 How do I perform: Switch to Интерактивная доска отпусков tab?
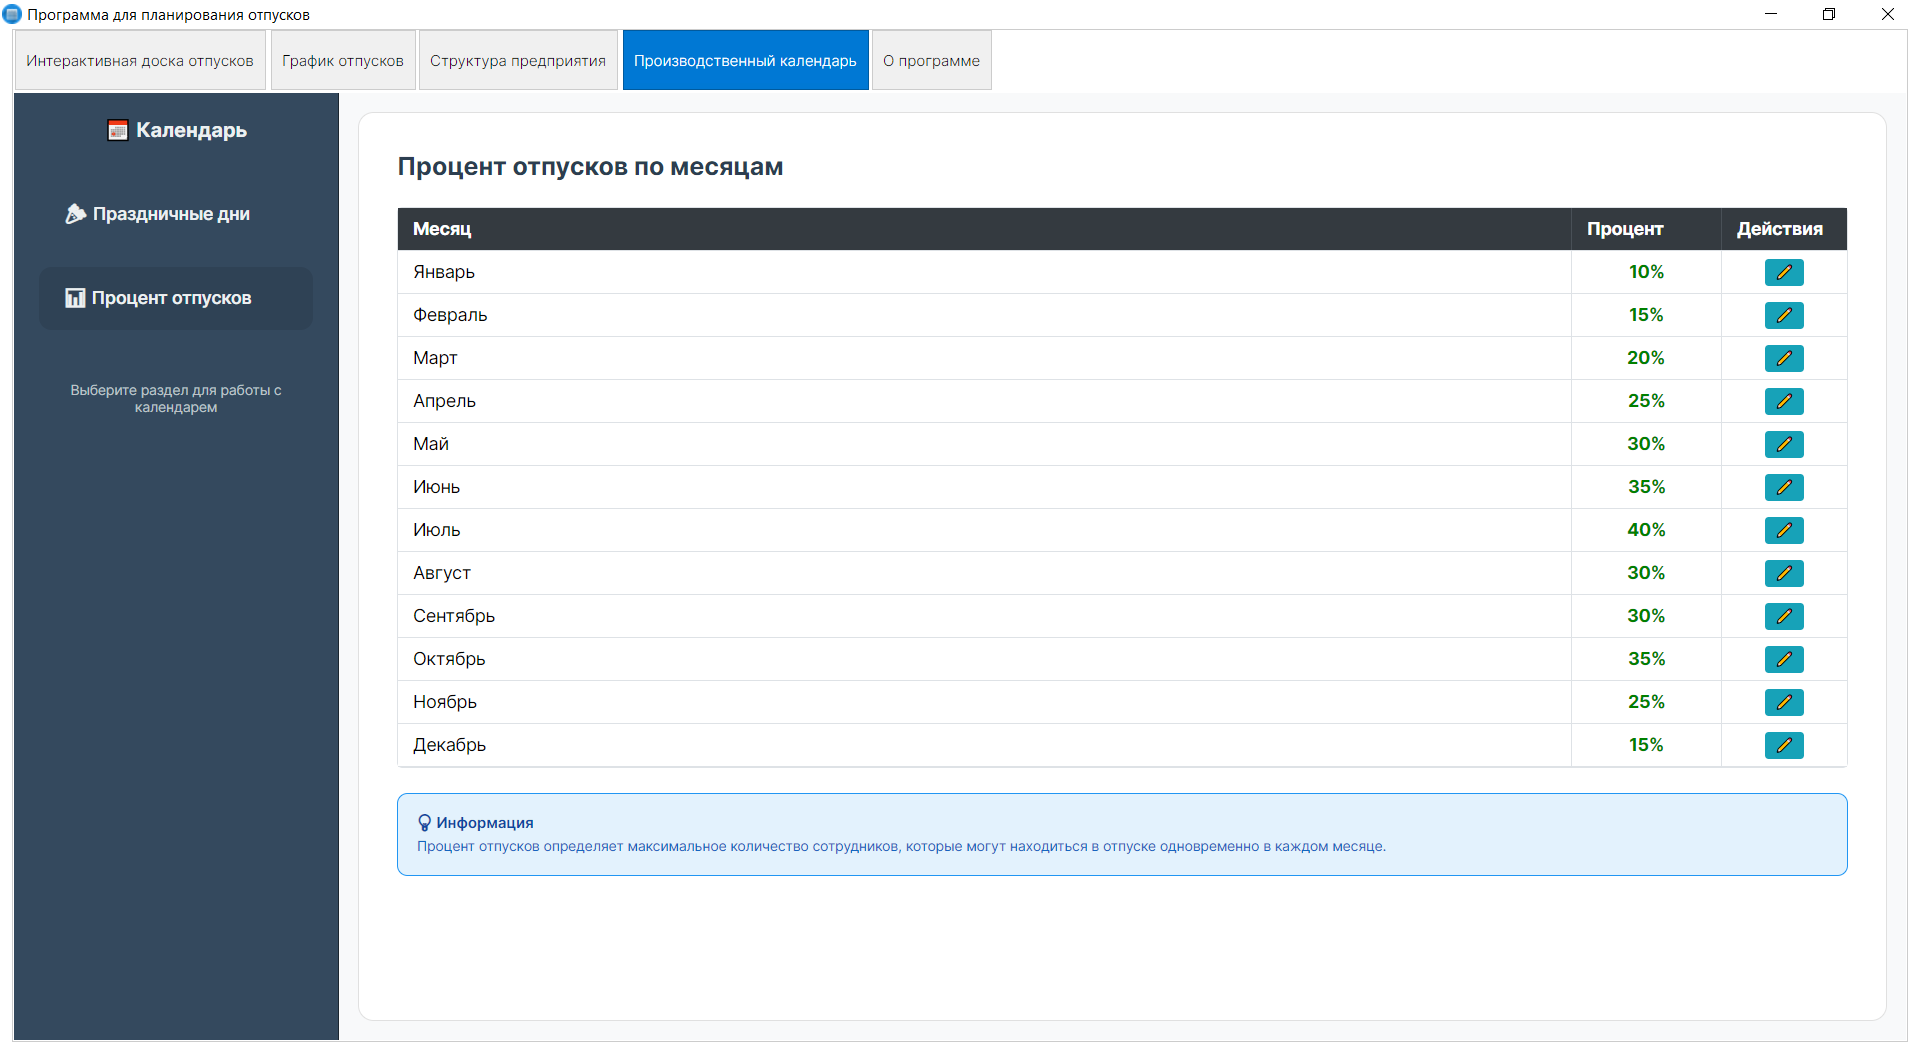point(140,61)
